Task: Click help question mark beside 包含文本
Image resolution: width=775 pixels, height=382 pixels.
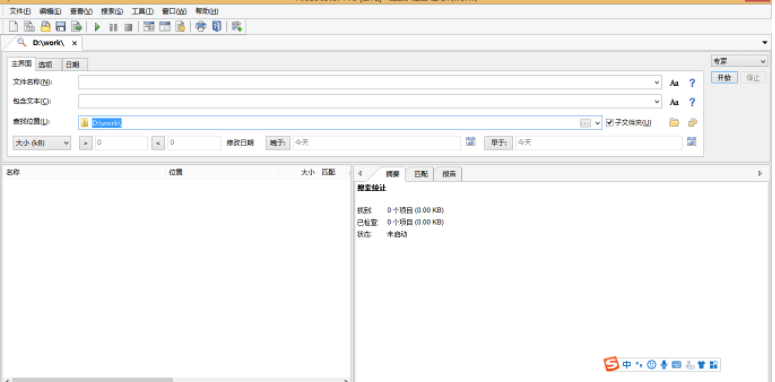Action: [x=692, y=102]
